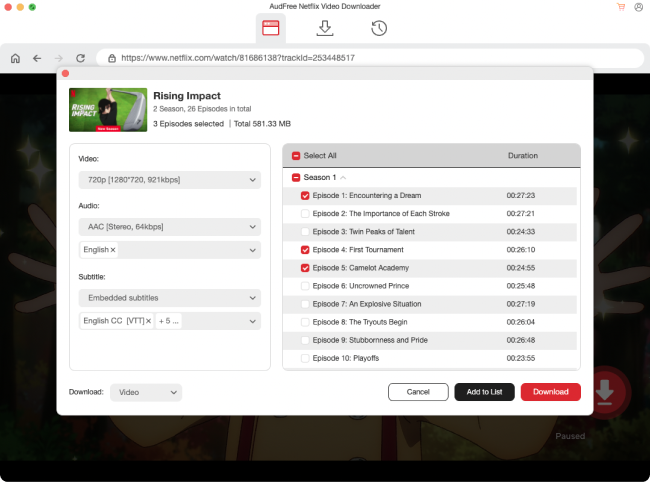The width and height of the screenshot is (650, 482).
Task: Click the Episode 4: First Tournament title
Action: click(x=358, y=250)
